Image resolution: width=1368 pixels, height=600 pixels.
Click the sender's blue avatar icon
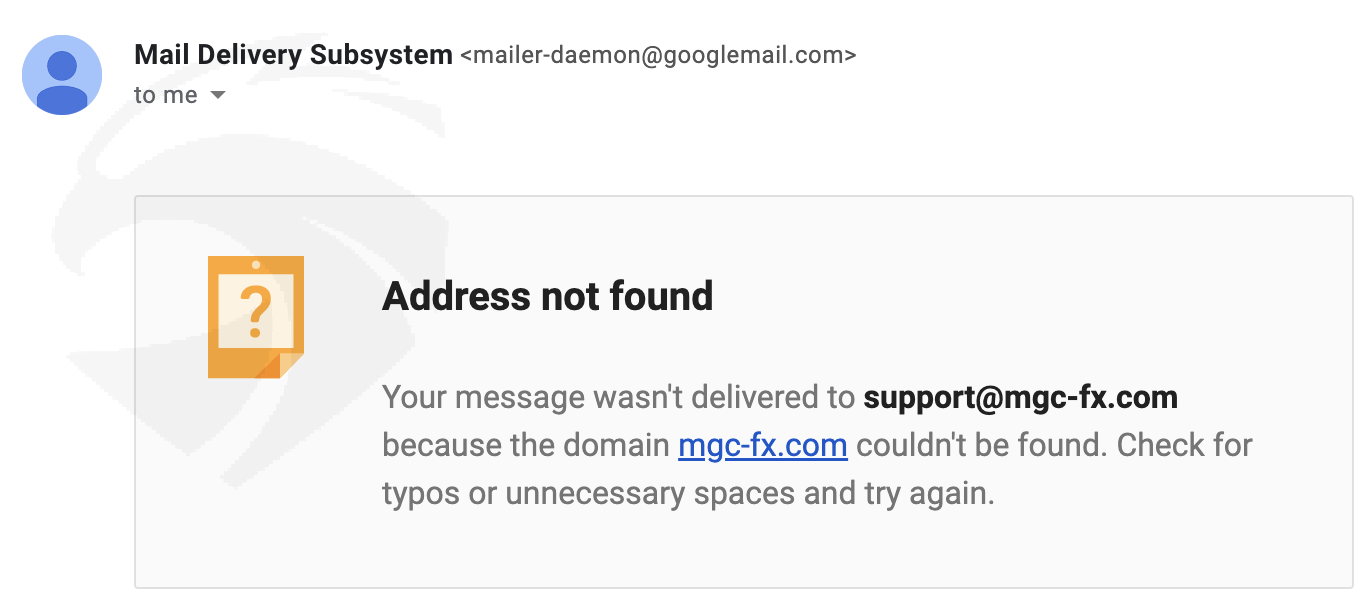(x=62, y=75)
